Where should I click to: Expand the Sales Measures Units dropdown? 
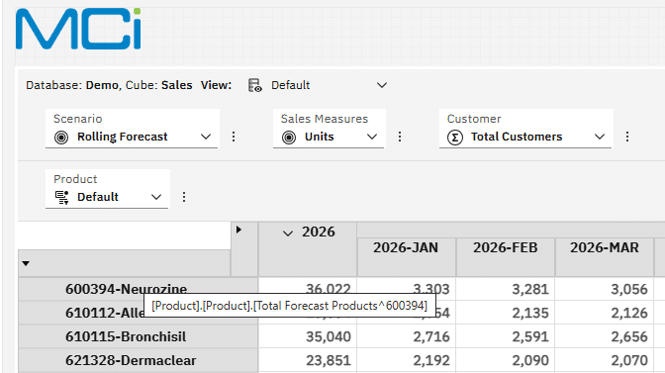pos(372,137)
